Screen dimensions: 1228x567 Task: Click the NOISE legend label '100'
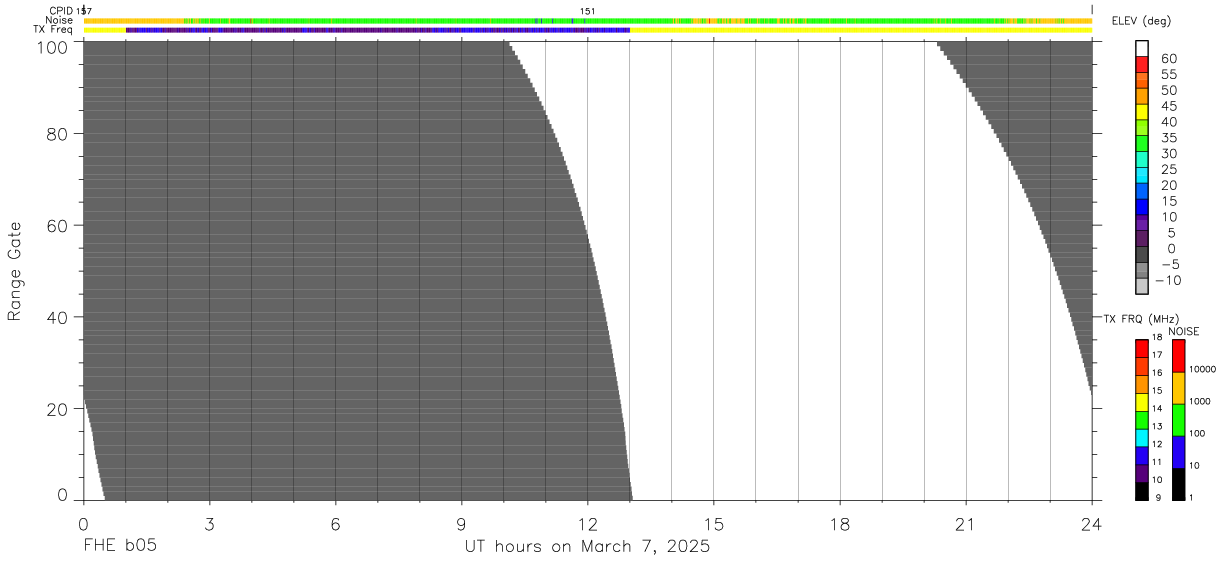click(1199, 433)
